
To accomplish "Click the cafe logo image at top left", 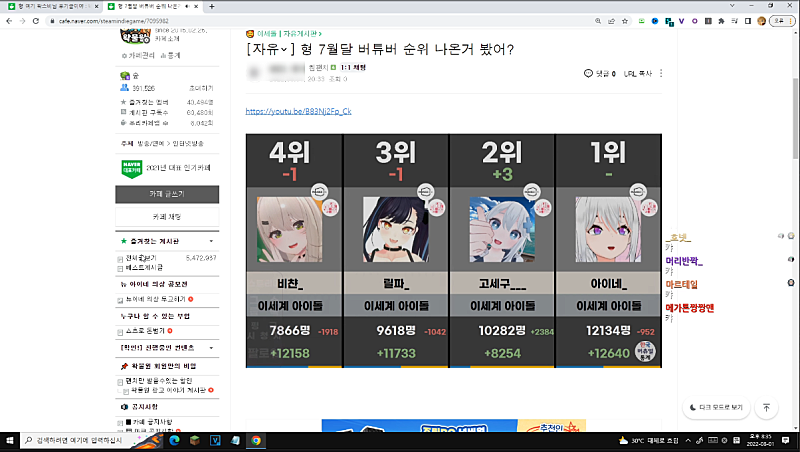I will (135, 37).
